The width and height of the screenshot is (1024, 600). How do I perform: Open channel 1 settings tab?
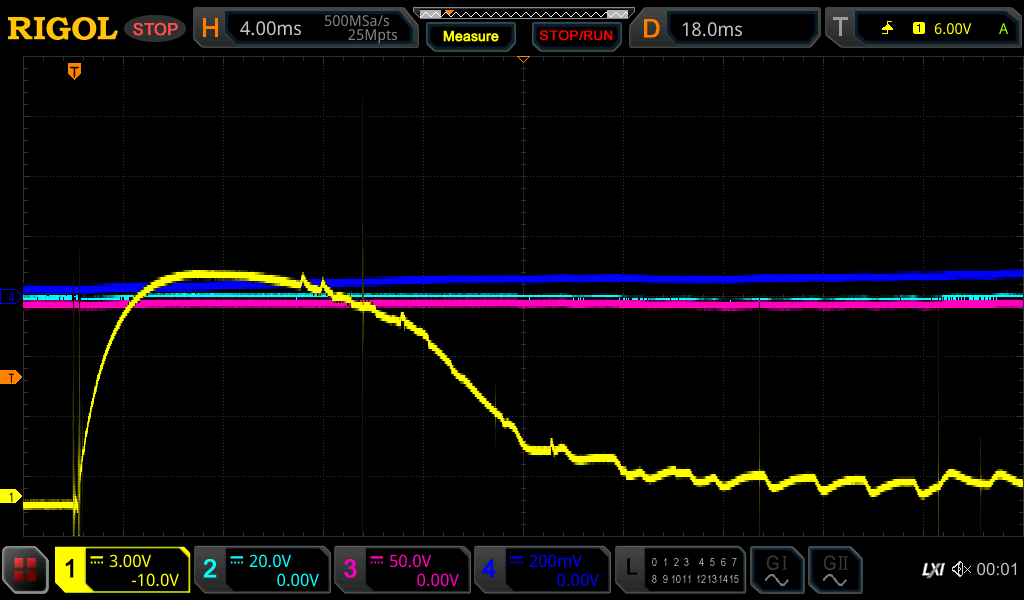pos(122,570)
